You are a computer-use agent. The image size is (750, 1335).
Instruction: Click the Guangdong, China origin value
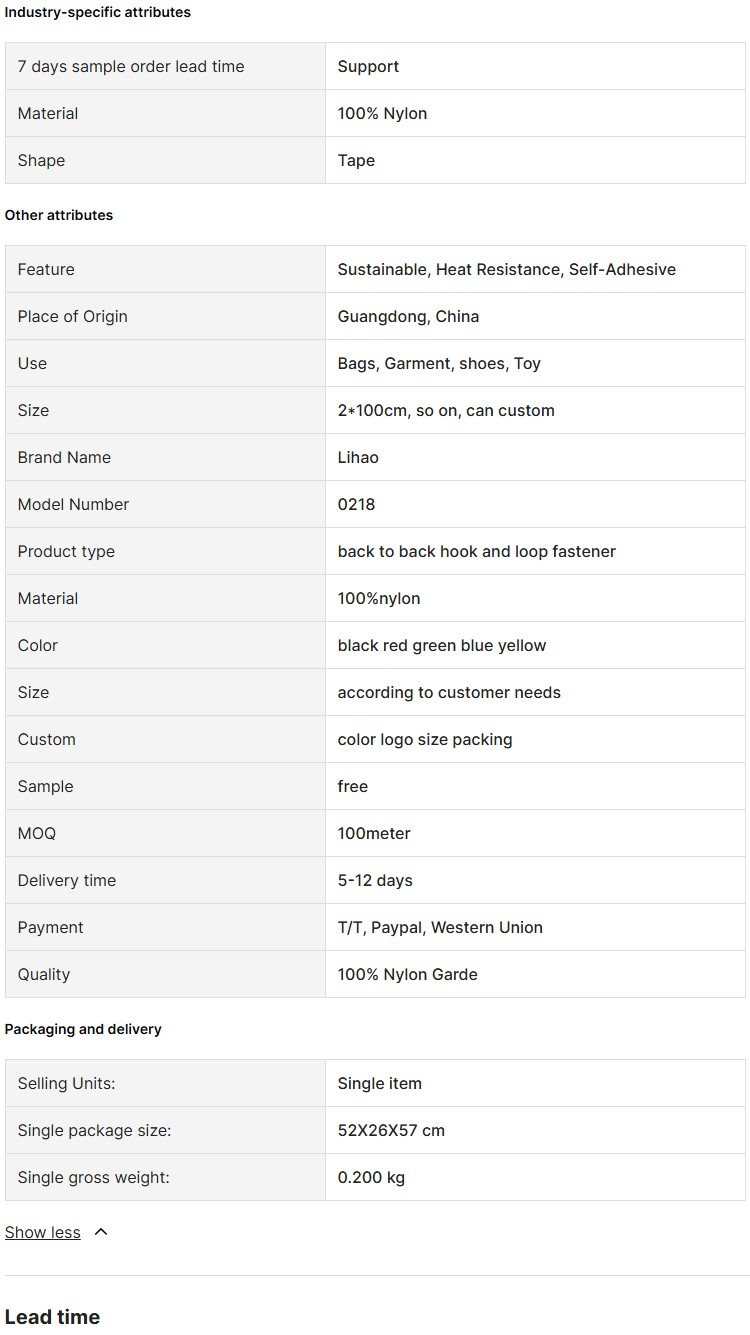pyautogui.click(x=408, y=316)
